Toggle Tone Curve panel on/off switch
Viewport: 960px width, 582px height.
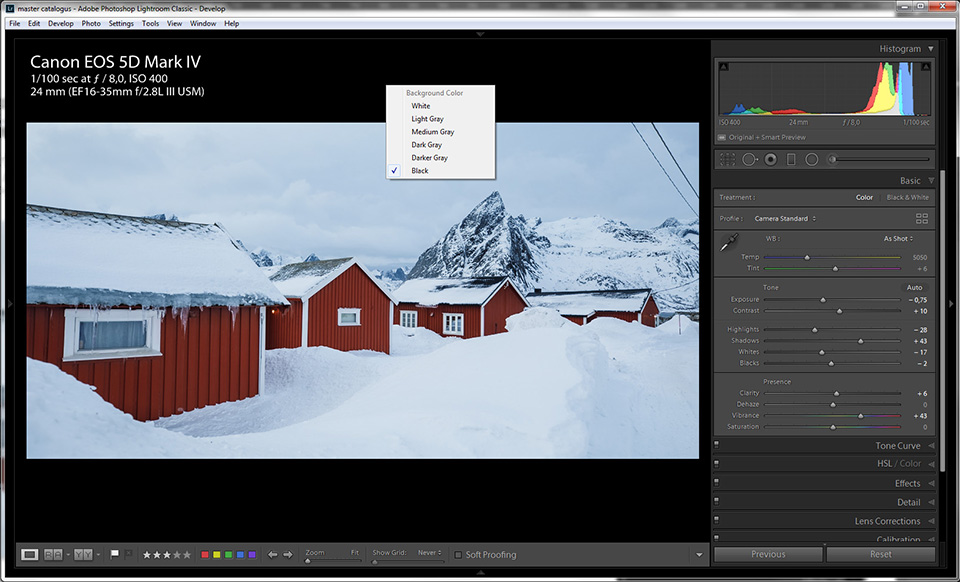pos(716,445)
